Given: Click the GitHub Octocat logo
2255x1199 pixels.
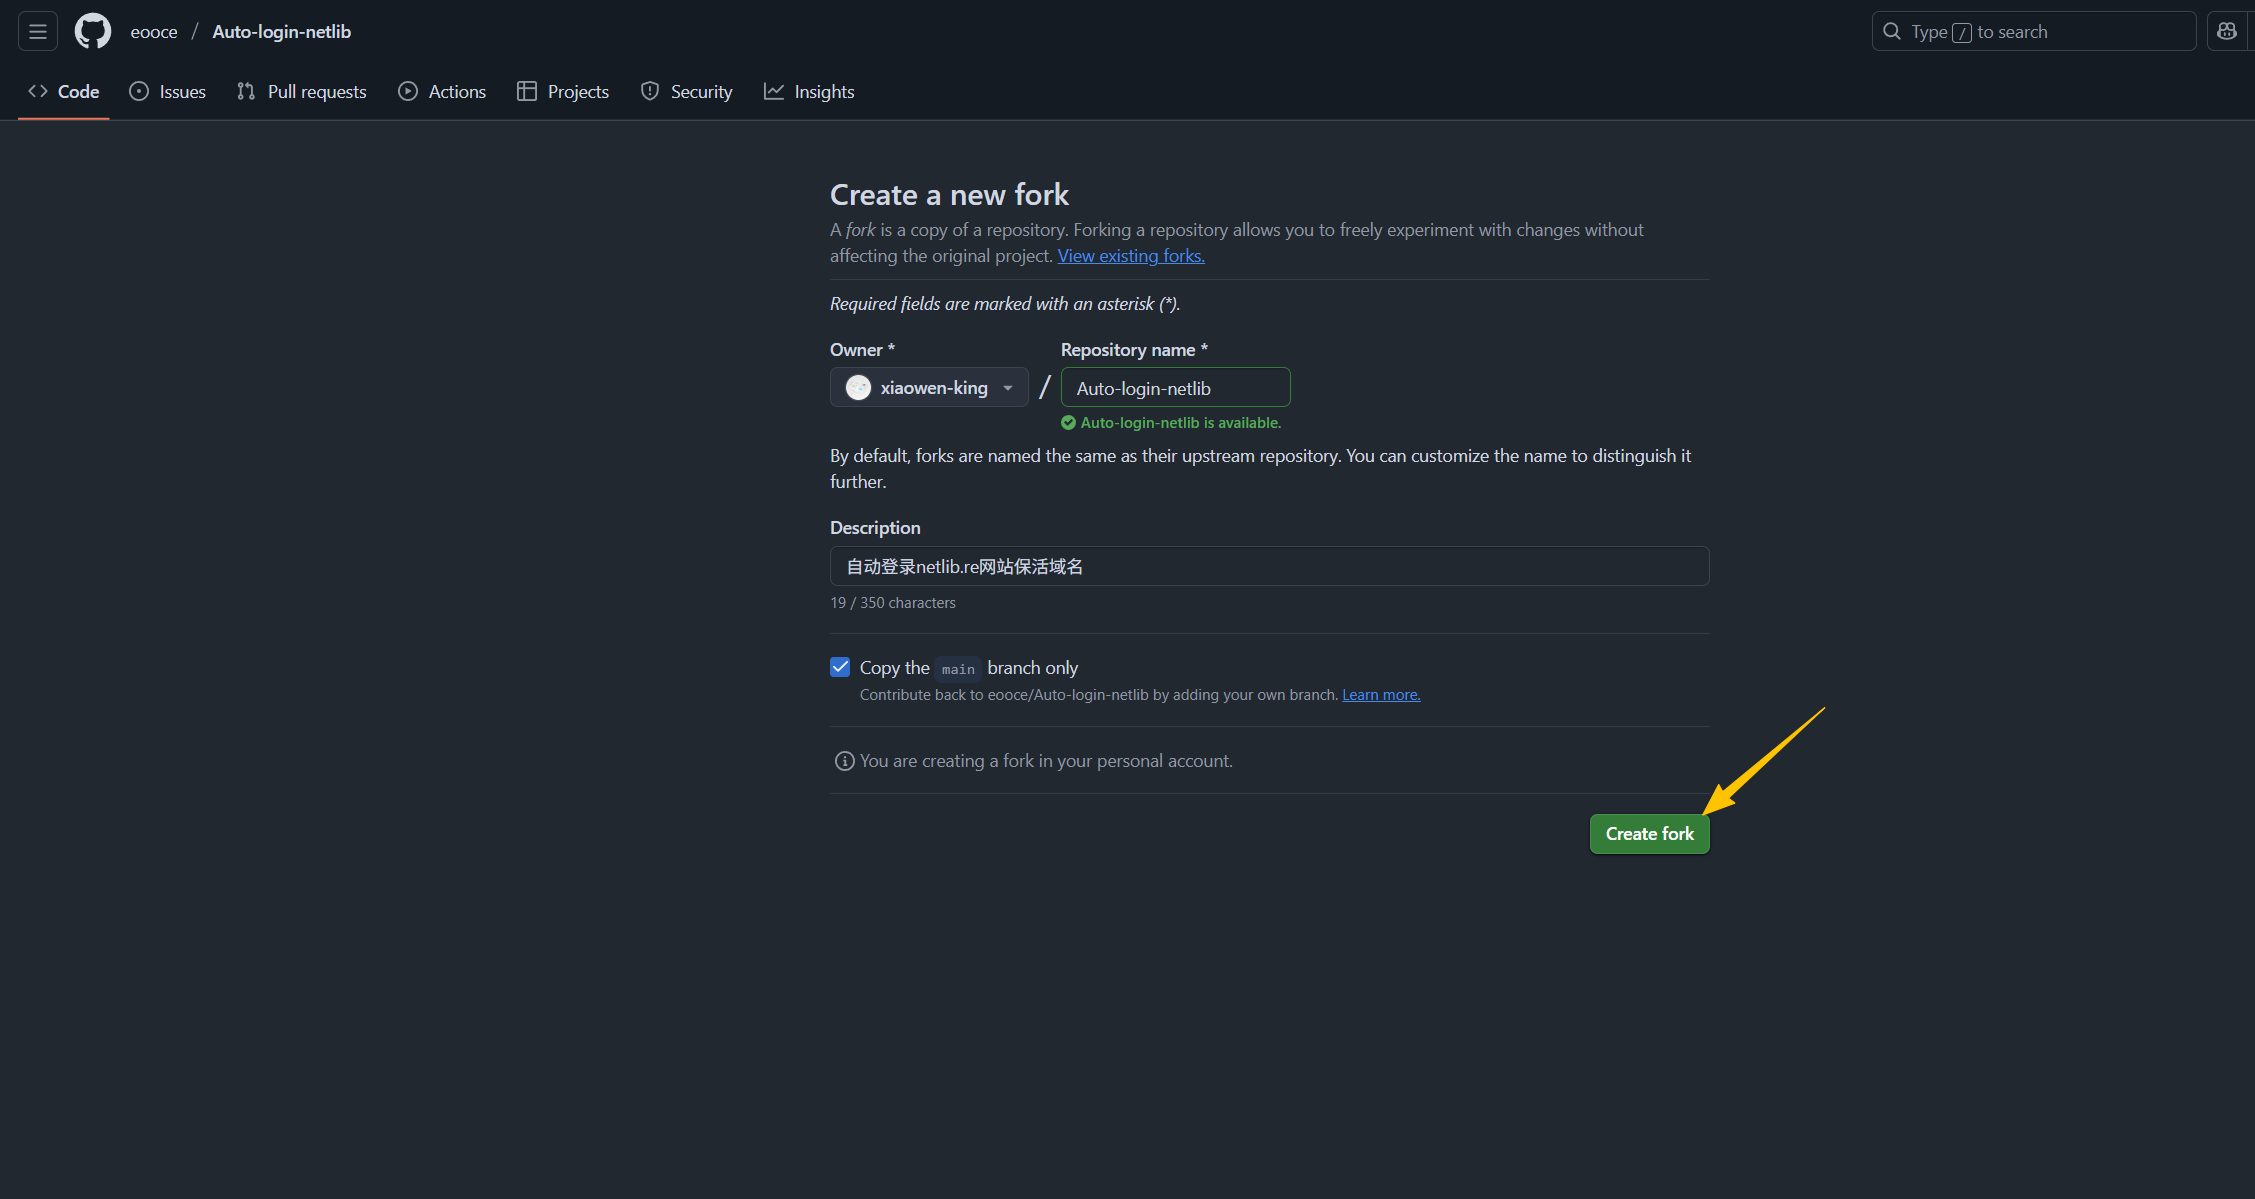Looking at the screenshot, I should coord(93,31).
